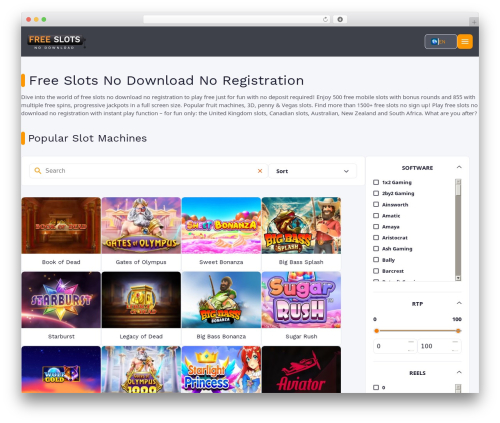500x423 pixels.
Task: Click the RTP slider maximum handle
Action: click(458, 331)
